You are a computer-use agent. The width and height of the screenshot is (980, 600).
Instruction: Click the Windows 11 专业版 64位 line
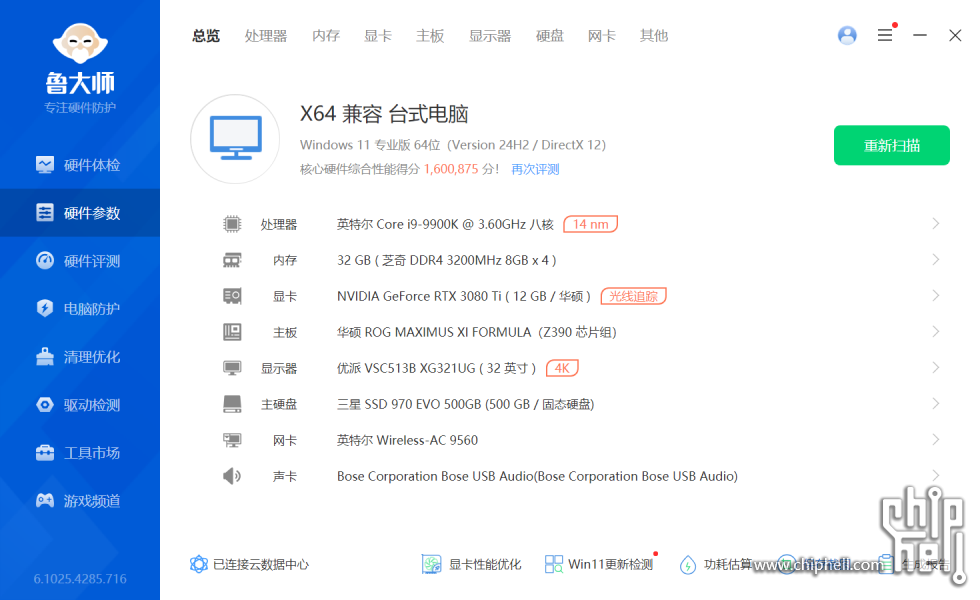453,145
